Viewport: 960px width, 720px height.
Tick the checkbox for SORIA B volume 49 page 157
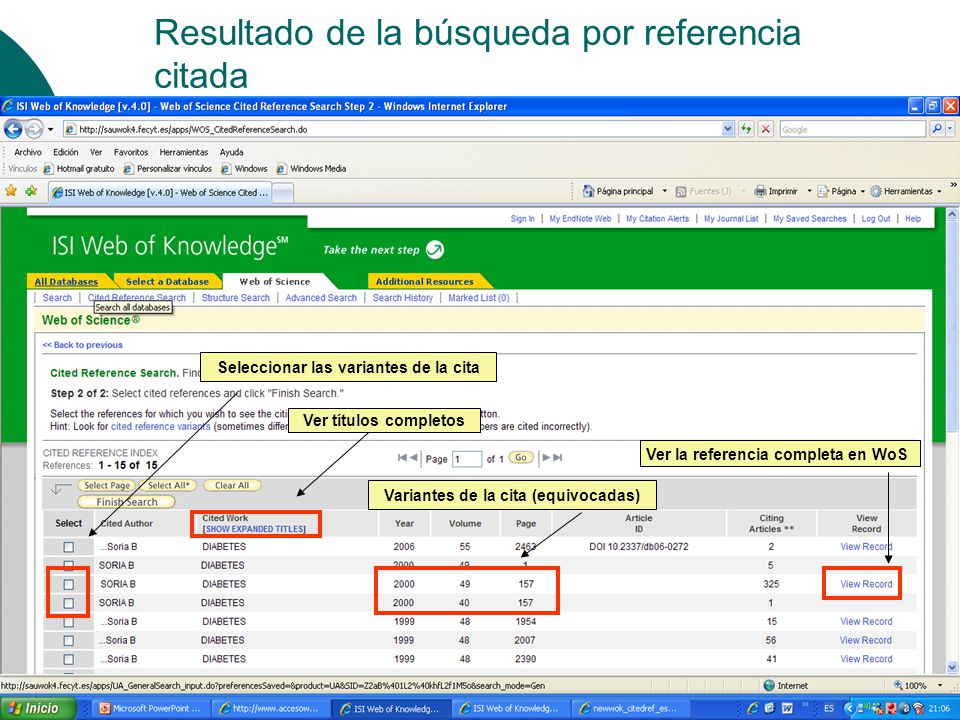pyautogui.click(x=69, y=584)
